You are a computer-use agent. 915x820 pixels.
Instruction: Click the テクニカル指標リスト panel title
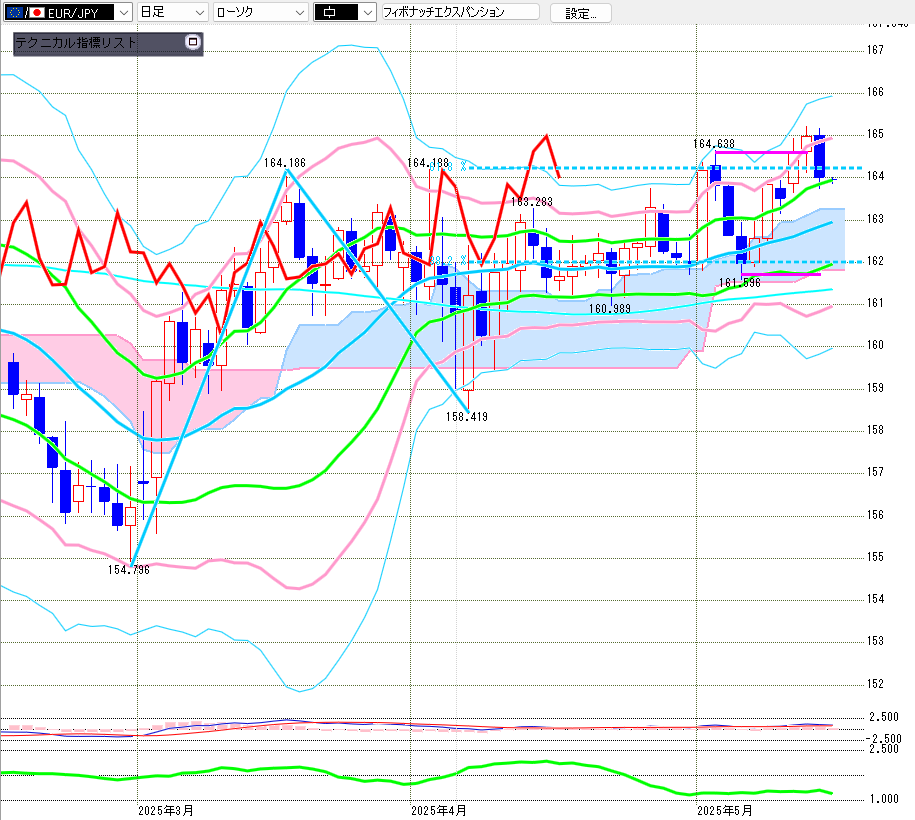coord(75,43)
